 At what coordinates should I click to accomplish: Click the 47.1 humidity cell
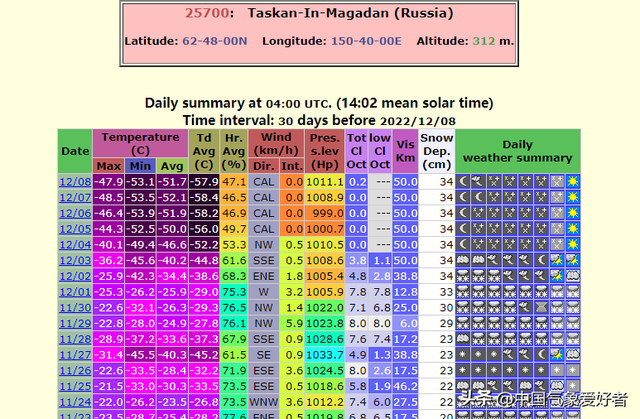234,182
